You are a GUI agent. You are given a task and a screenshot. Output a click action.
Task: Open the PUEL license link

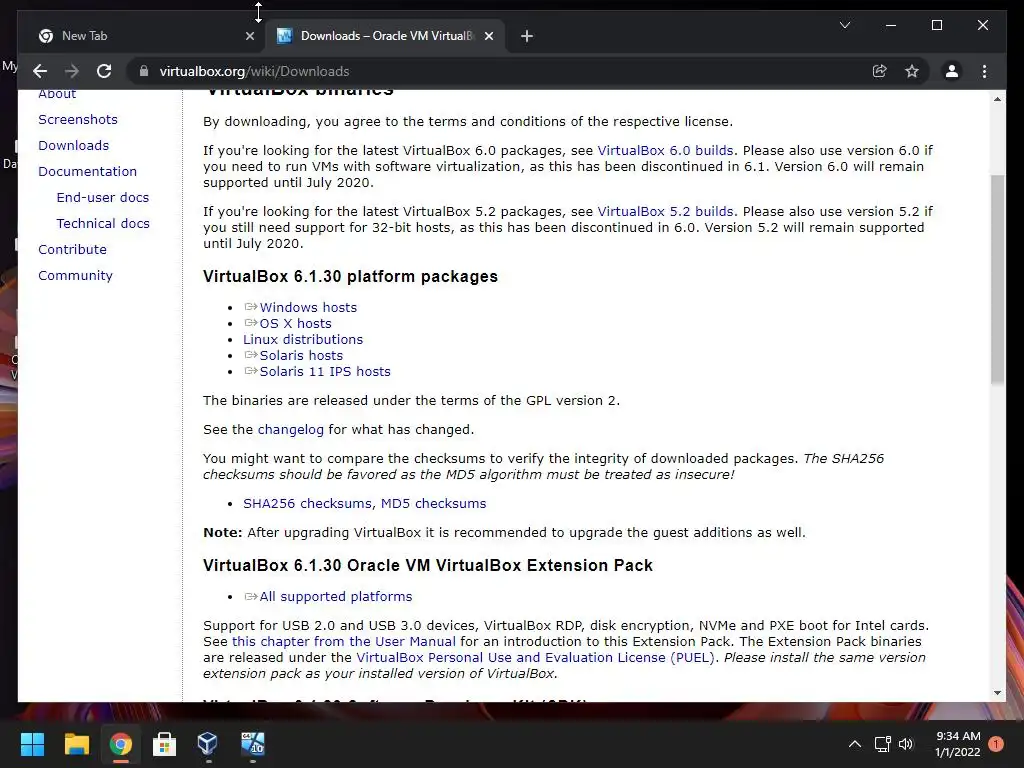(x=536, y=658)
